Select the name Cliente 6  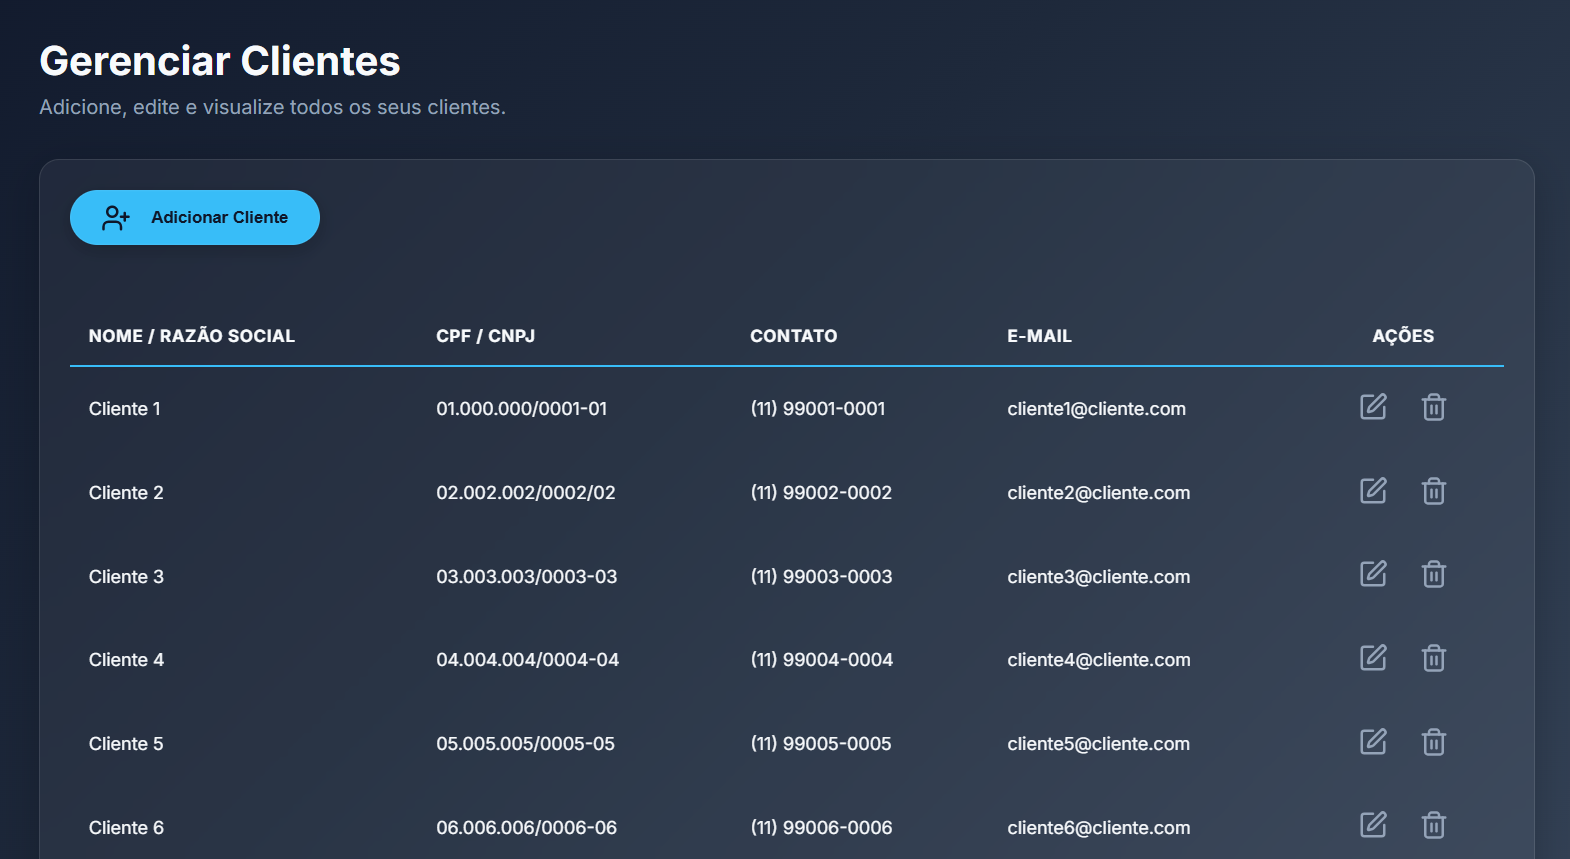coord(126,828)
